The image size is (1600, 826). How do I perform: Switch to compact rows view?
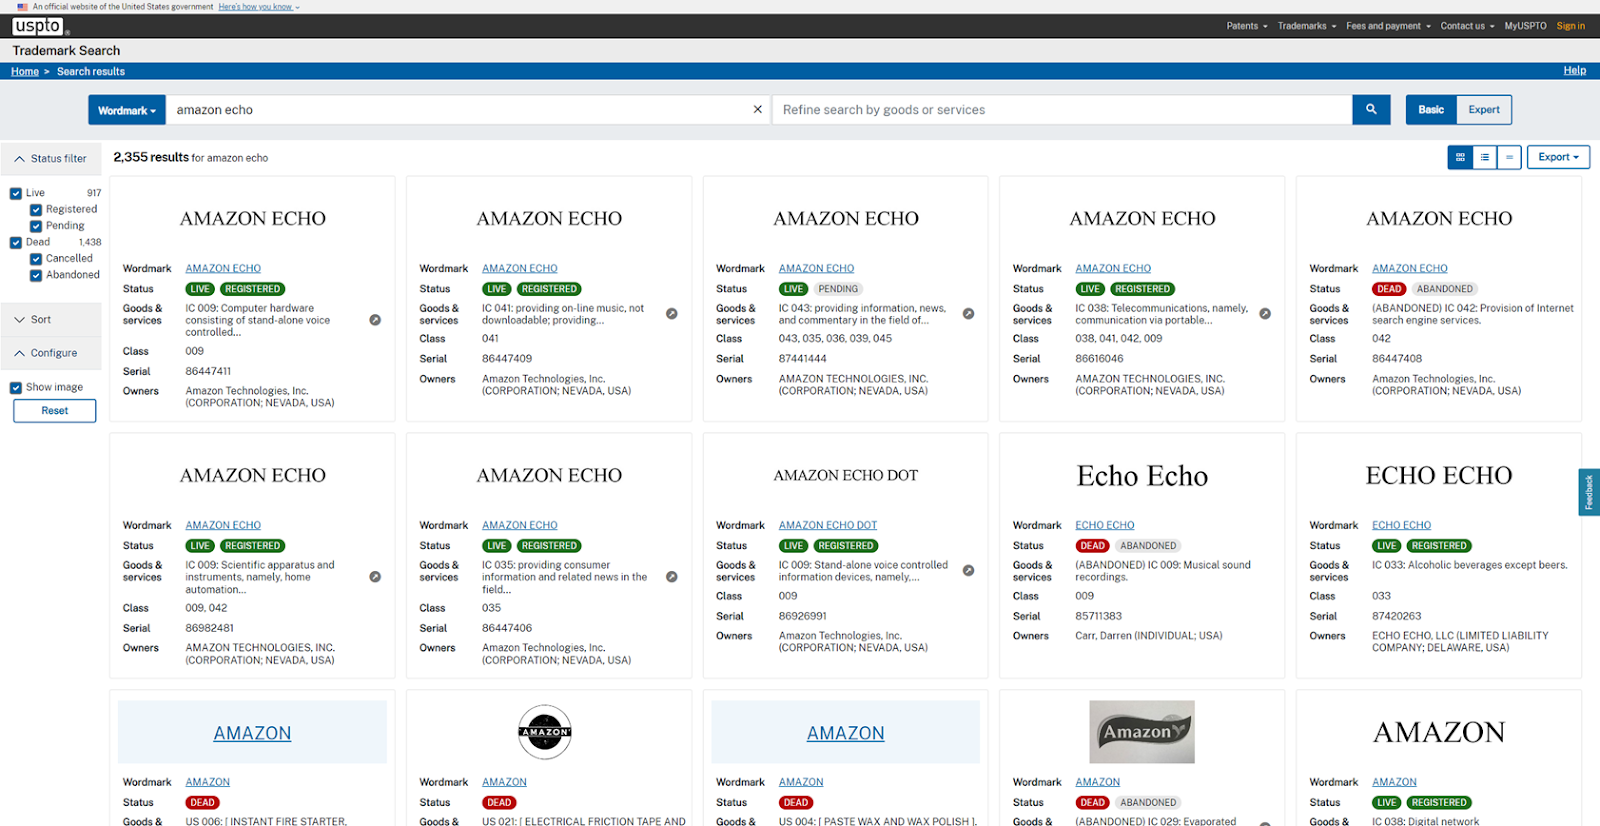tap(1509, 157)
